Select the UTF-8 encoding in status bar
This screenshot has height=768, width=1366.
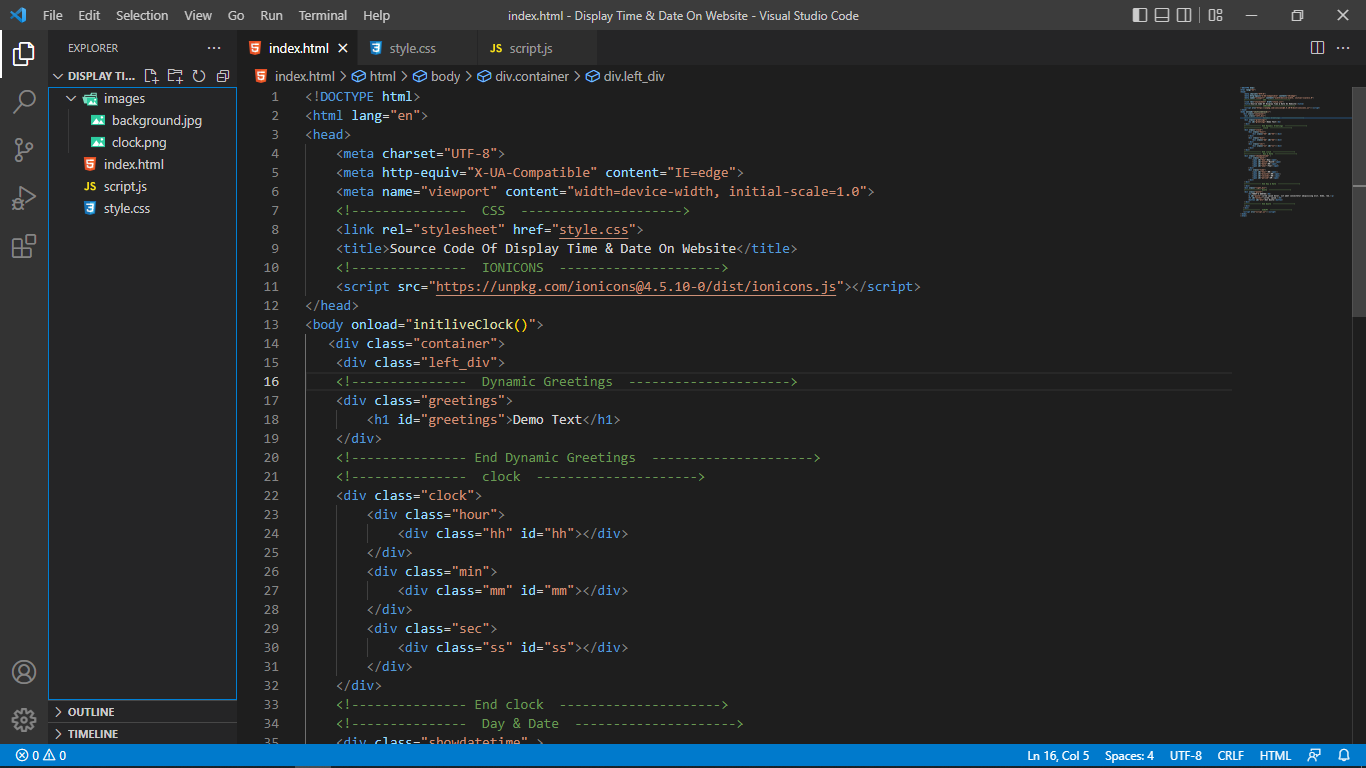point(1185,755)
